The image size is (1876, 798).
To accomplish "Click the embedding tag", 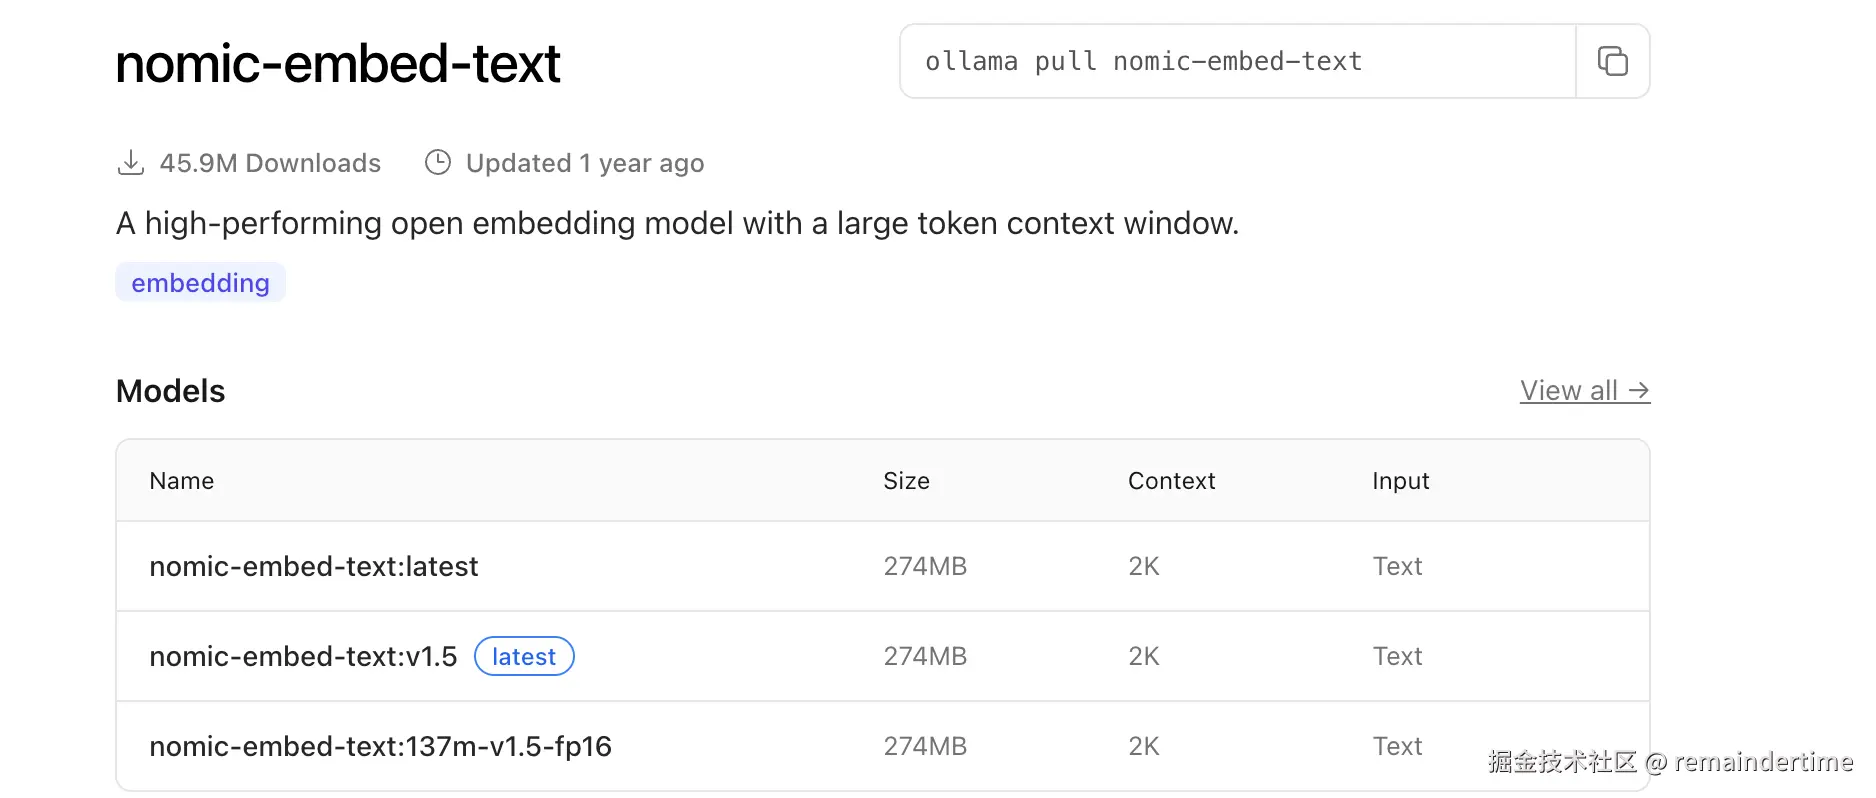I will click(200, 283).
